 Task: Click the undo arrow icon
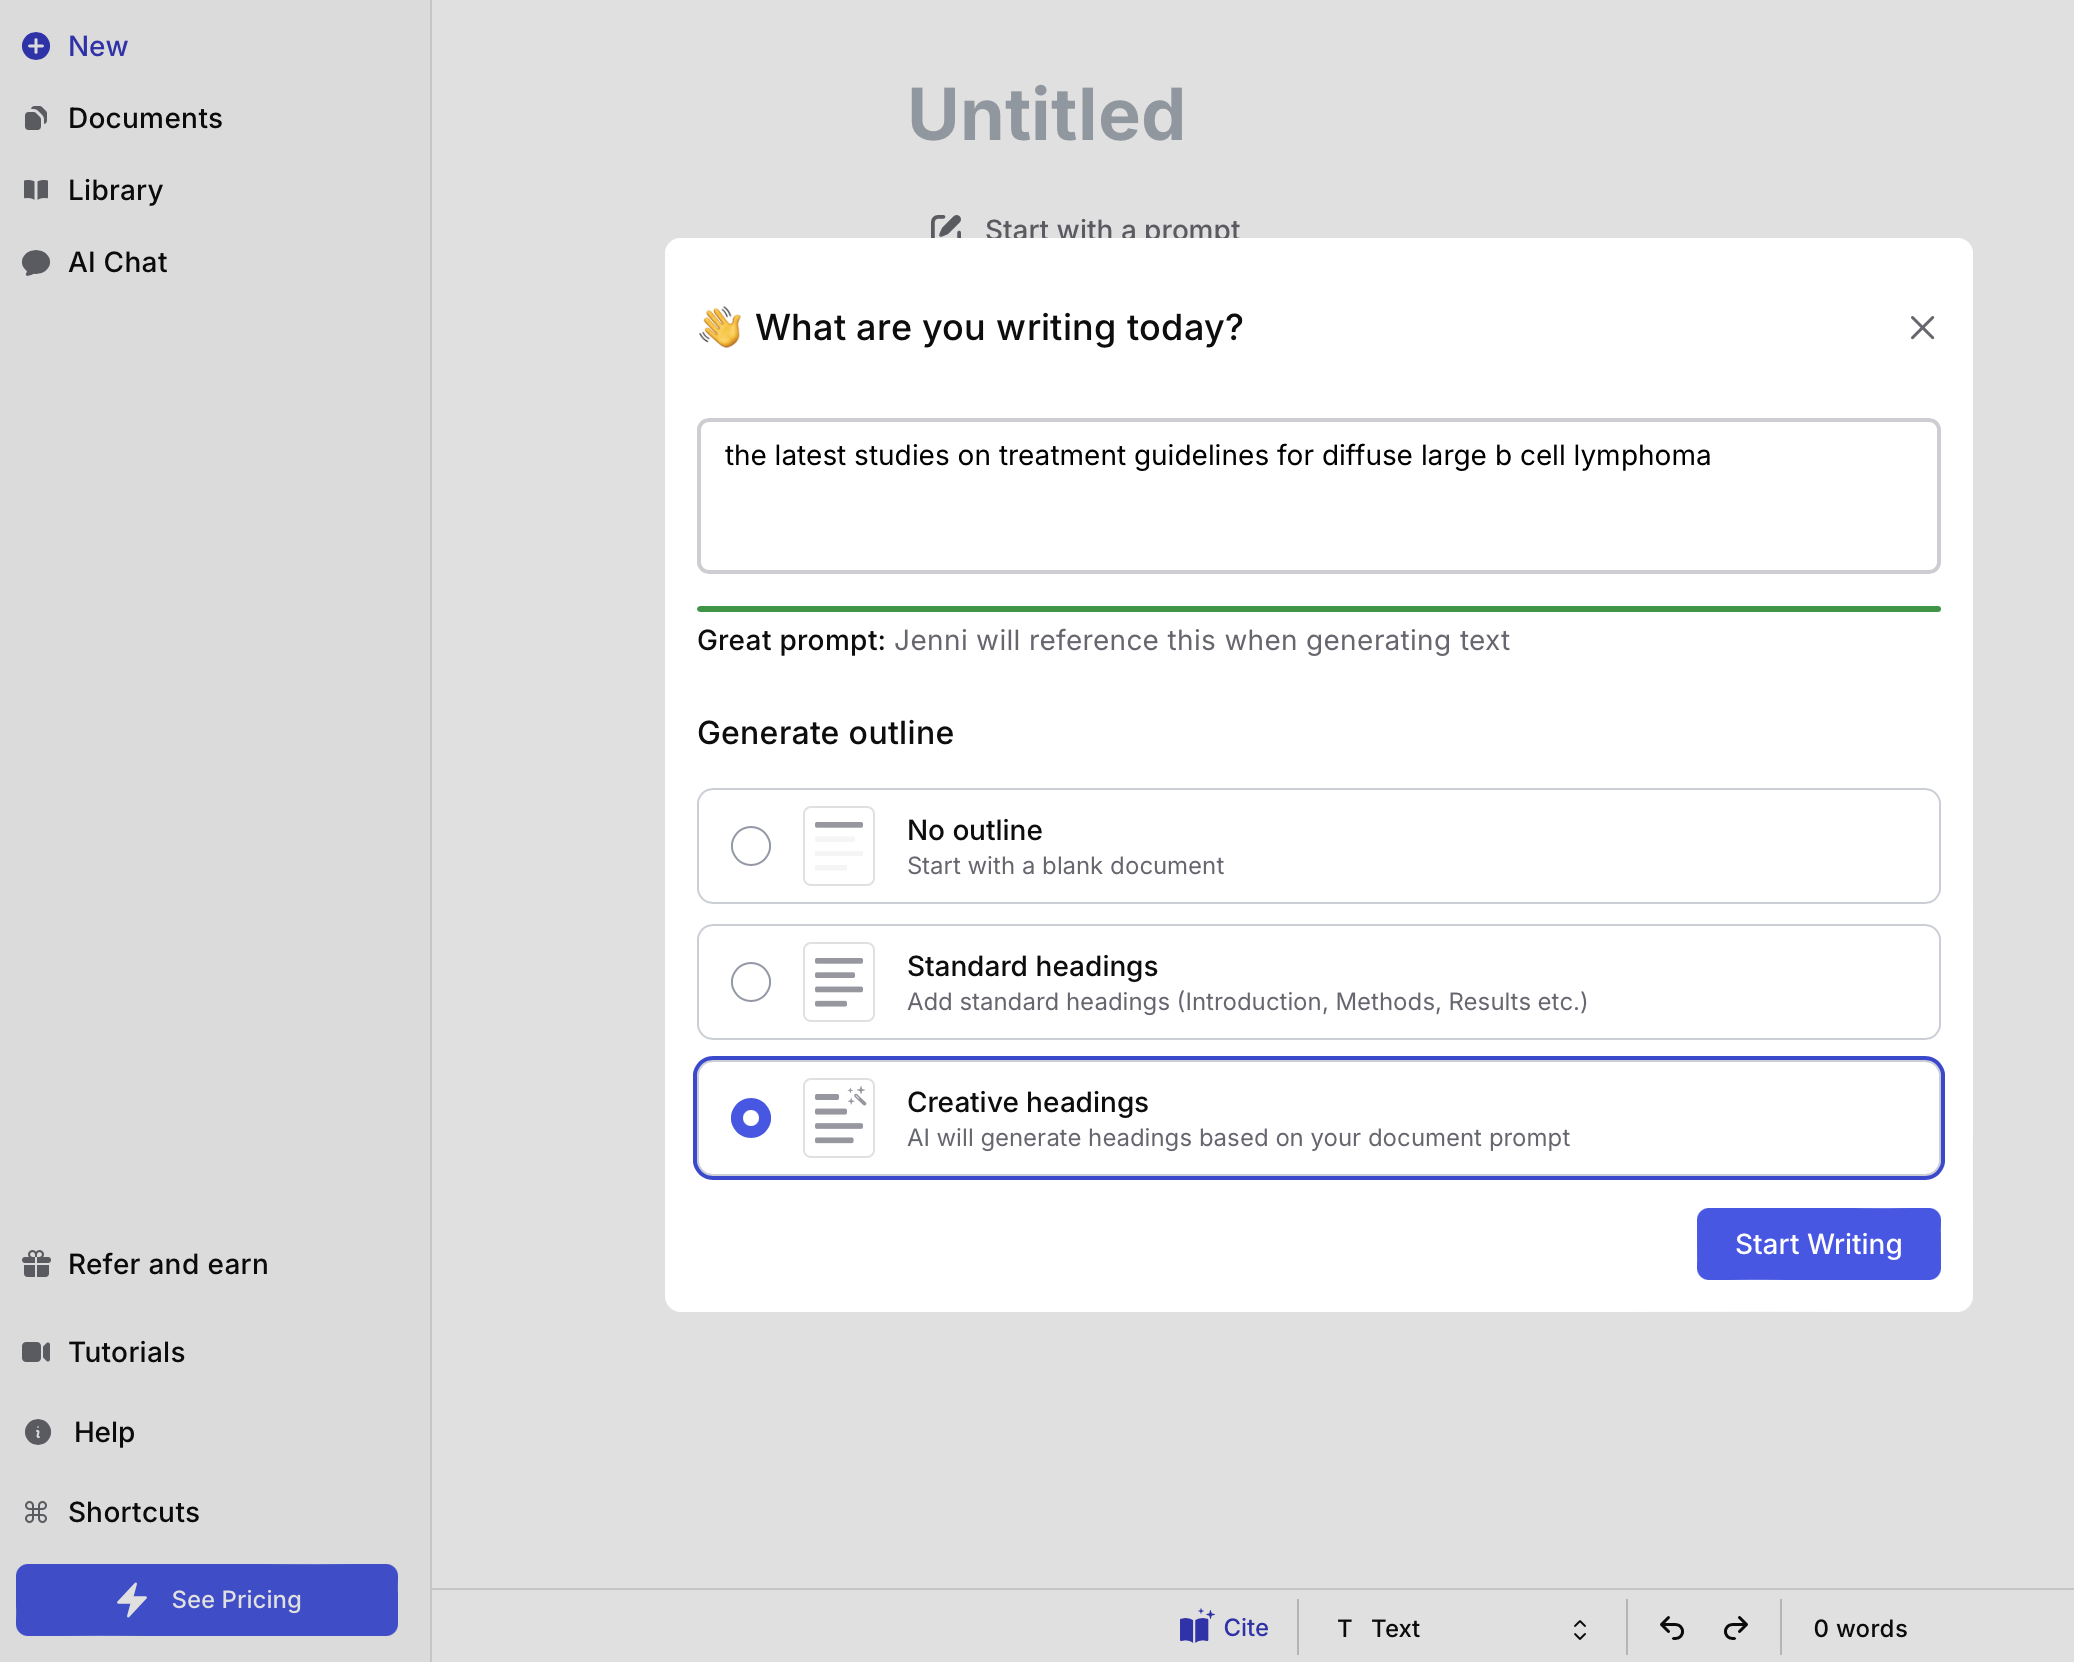tap(1672, 1628)
